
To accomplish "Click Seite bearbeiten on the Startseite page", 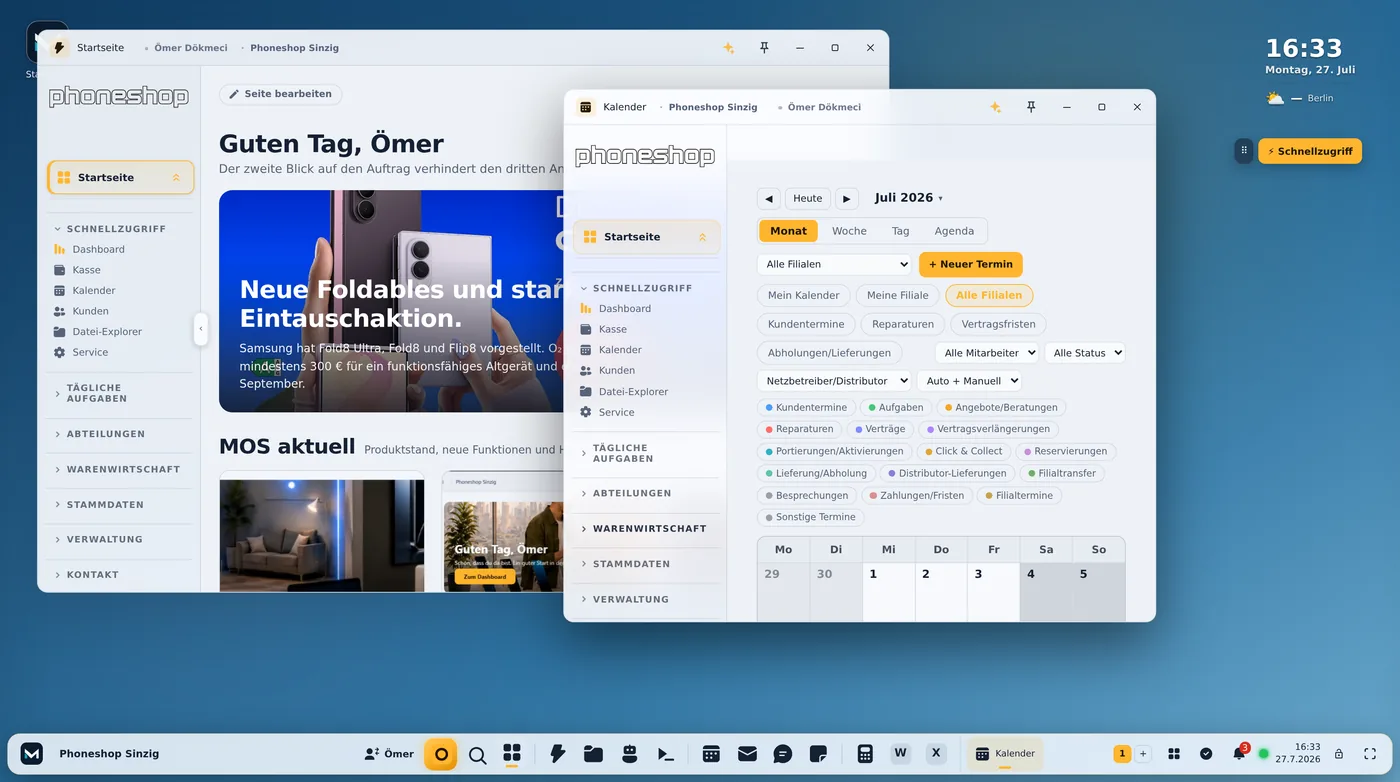I will 280,94.
